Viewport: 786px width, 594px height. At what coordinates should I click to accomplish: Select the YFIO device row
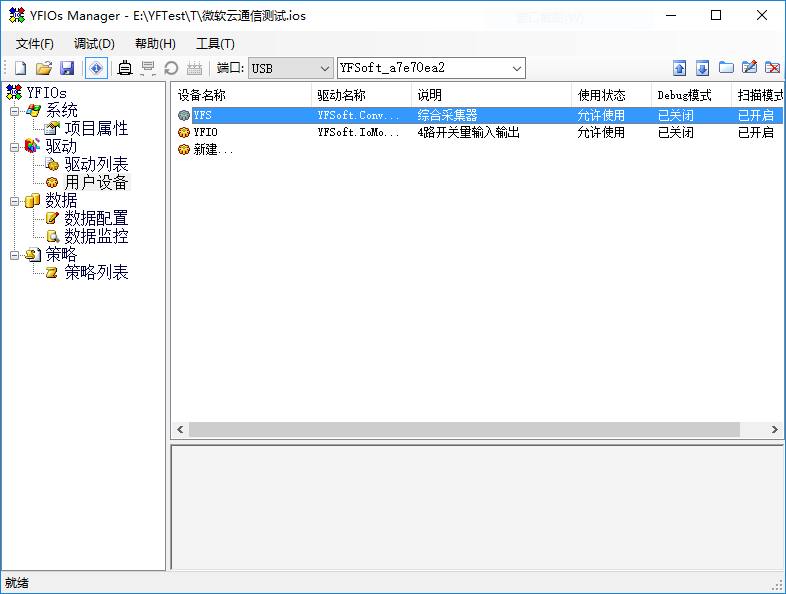(479, 132)
